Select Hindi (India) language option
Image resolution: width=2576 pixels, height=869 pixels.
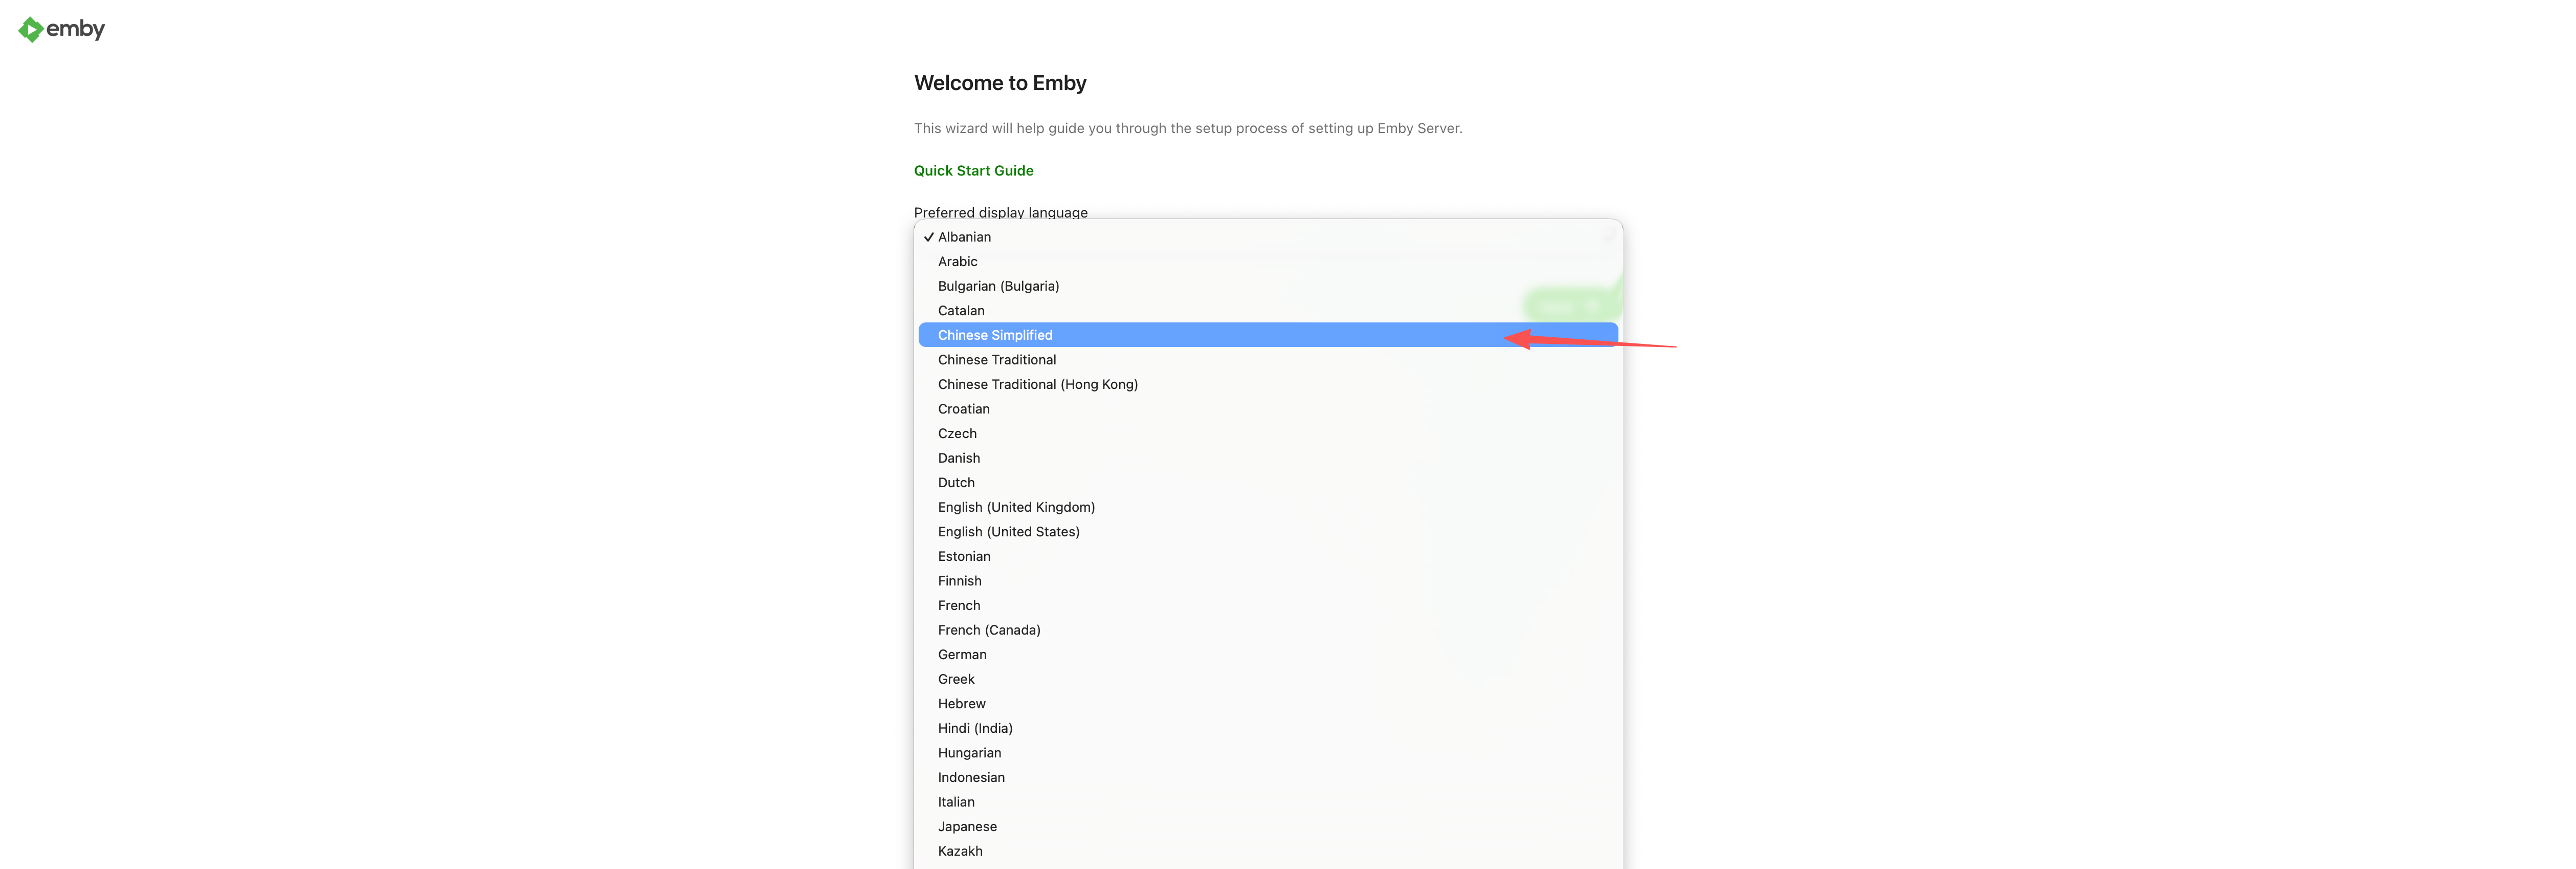click(975, 728)
